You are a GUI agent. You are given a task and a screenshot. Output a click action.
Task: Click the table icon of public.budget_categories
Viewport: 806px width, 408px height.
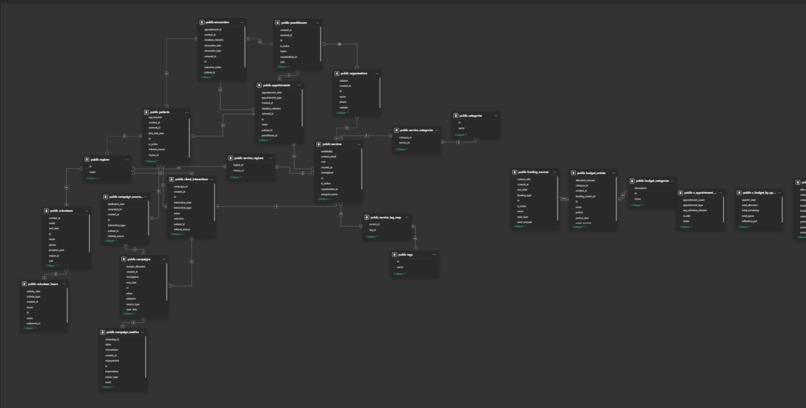[x=632, y=181]
